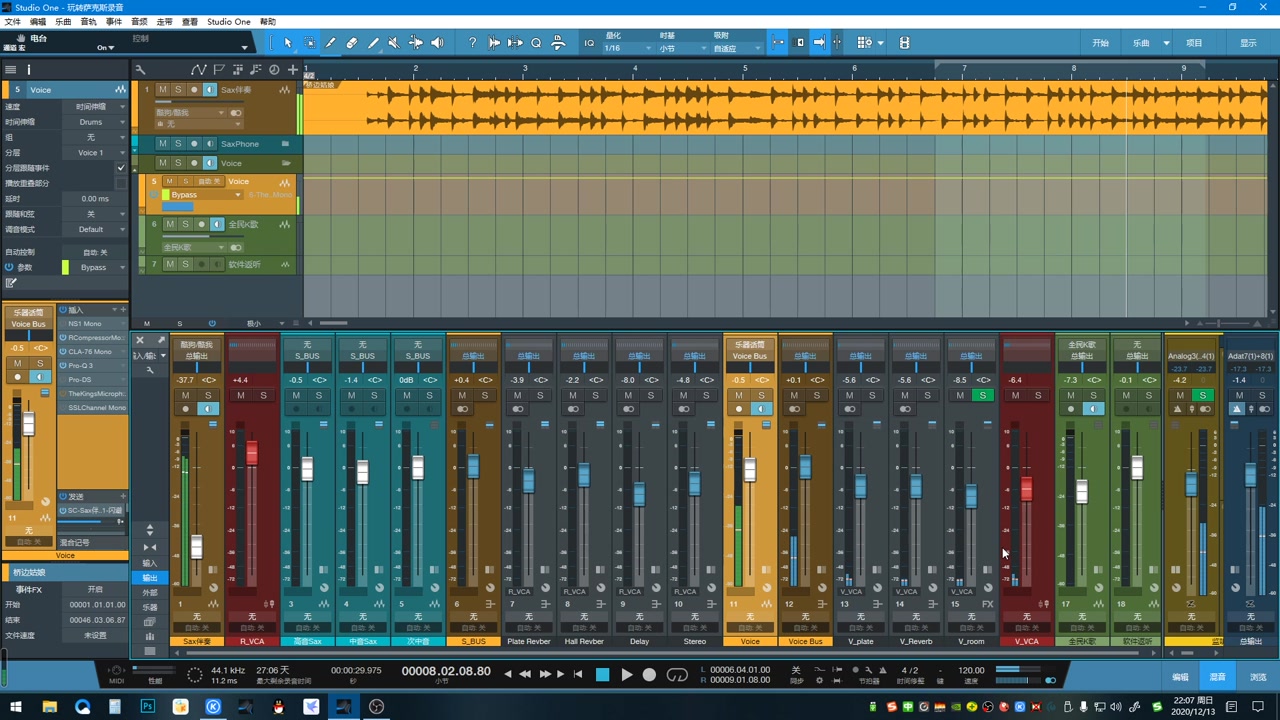Image resolution: width=1280 pixels, height=720 pixels.
Task: Open the 时间伸缩 Drums dropdown
Action: (94, 122)
